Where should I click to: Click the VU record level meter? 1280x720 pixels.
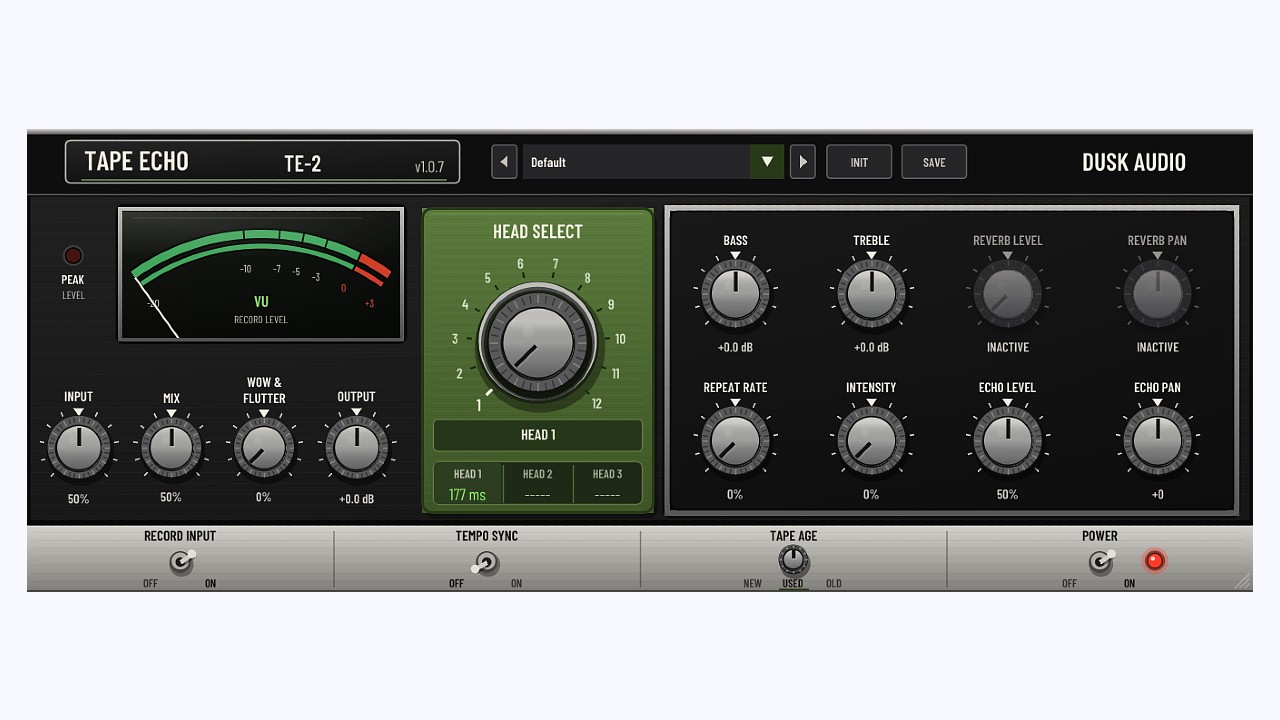coord(261,274)
